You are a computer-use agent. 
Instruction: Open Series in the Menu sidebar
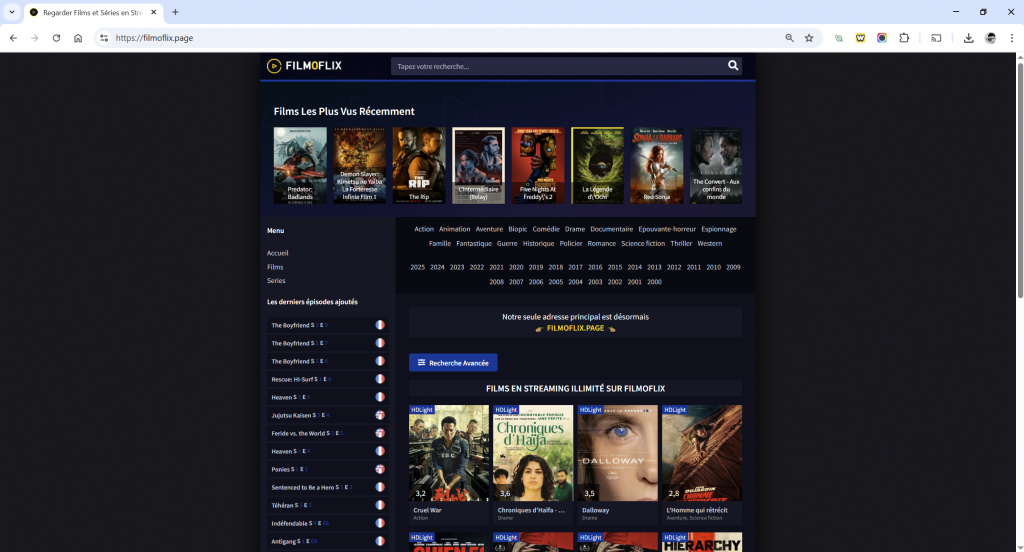(276, 280)
